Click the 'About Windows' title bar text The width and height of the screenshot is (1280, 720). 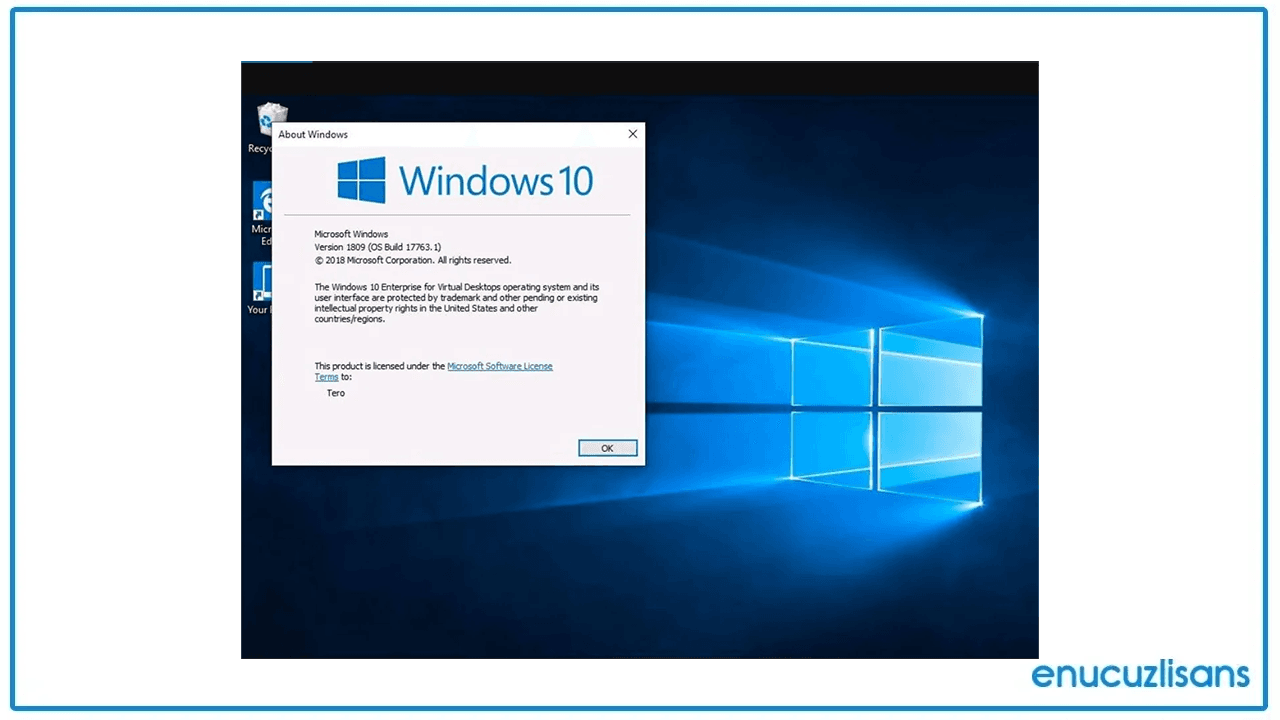pyautogui.click(x=313, y=134)
